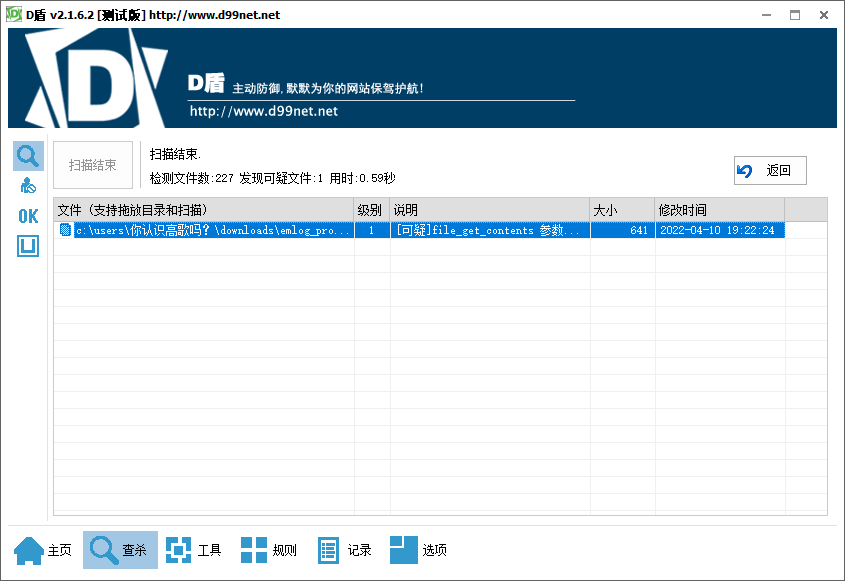Image resolution: width=845 pixels, height=581 pixels.
Task: Click the file icon on the suspicious result row
Action: 66,229
